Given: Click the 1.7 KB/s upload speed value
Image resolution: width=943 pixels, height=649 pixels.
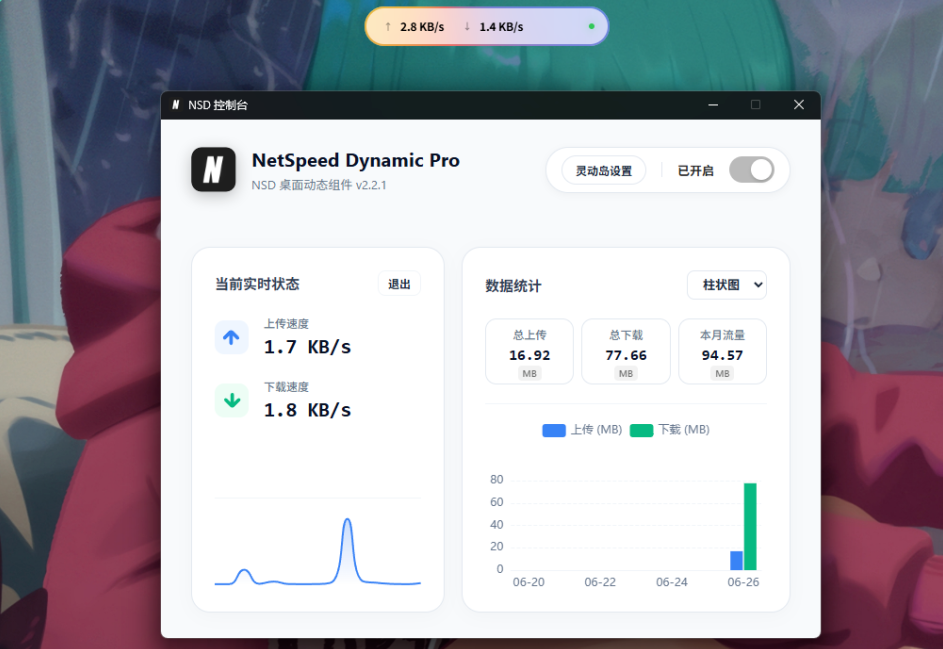Looking at the screenshot, I should [307, 347].
